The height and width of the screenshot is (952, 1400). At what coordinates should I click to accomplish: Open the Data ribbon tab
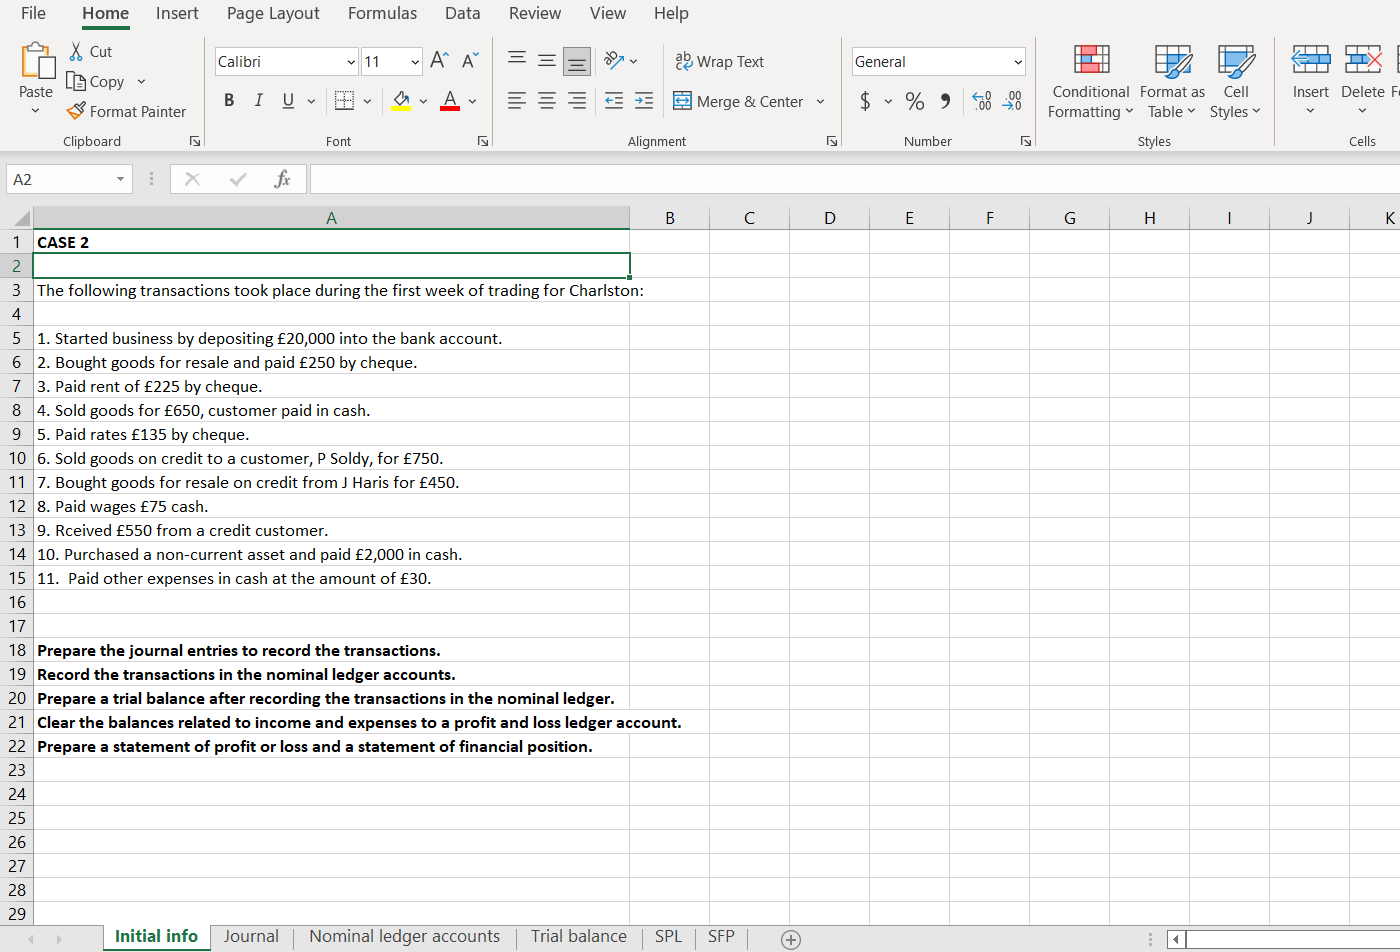coord(462,13)
